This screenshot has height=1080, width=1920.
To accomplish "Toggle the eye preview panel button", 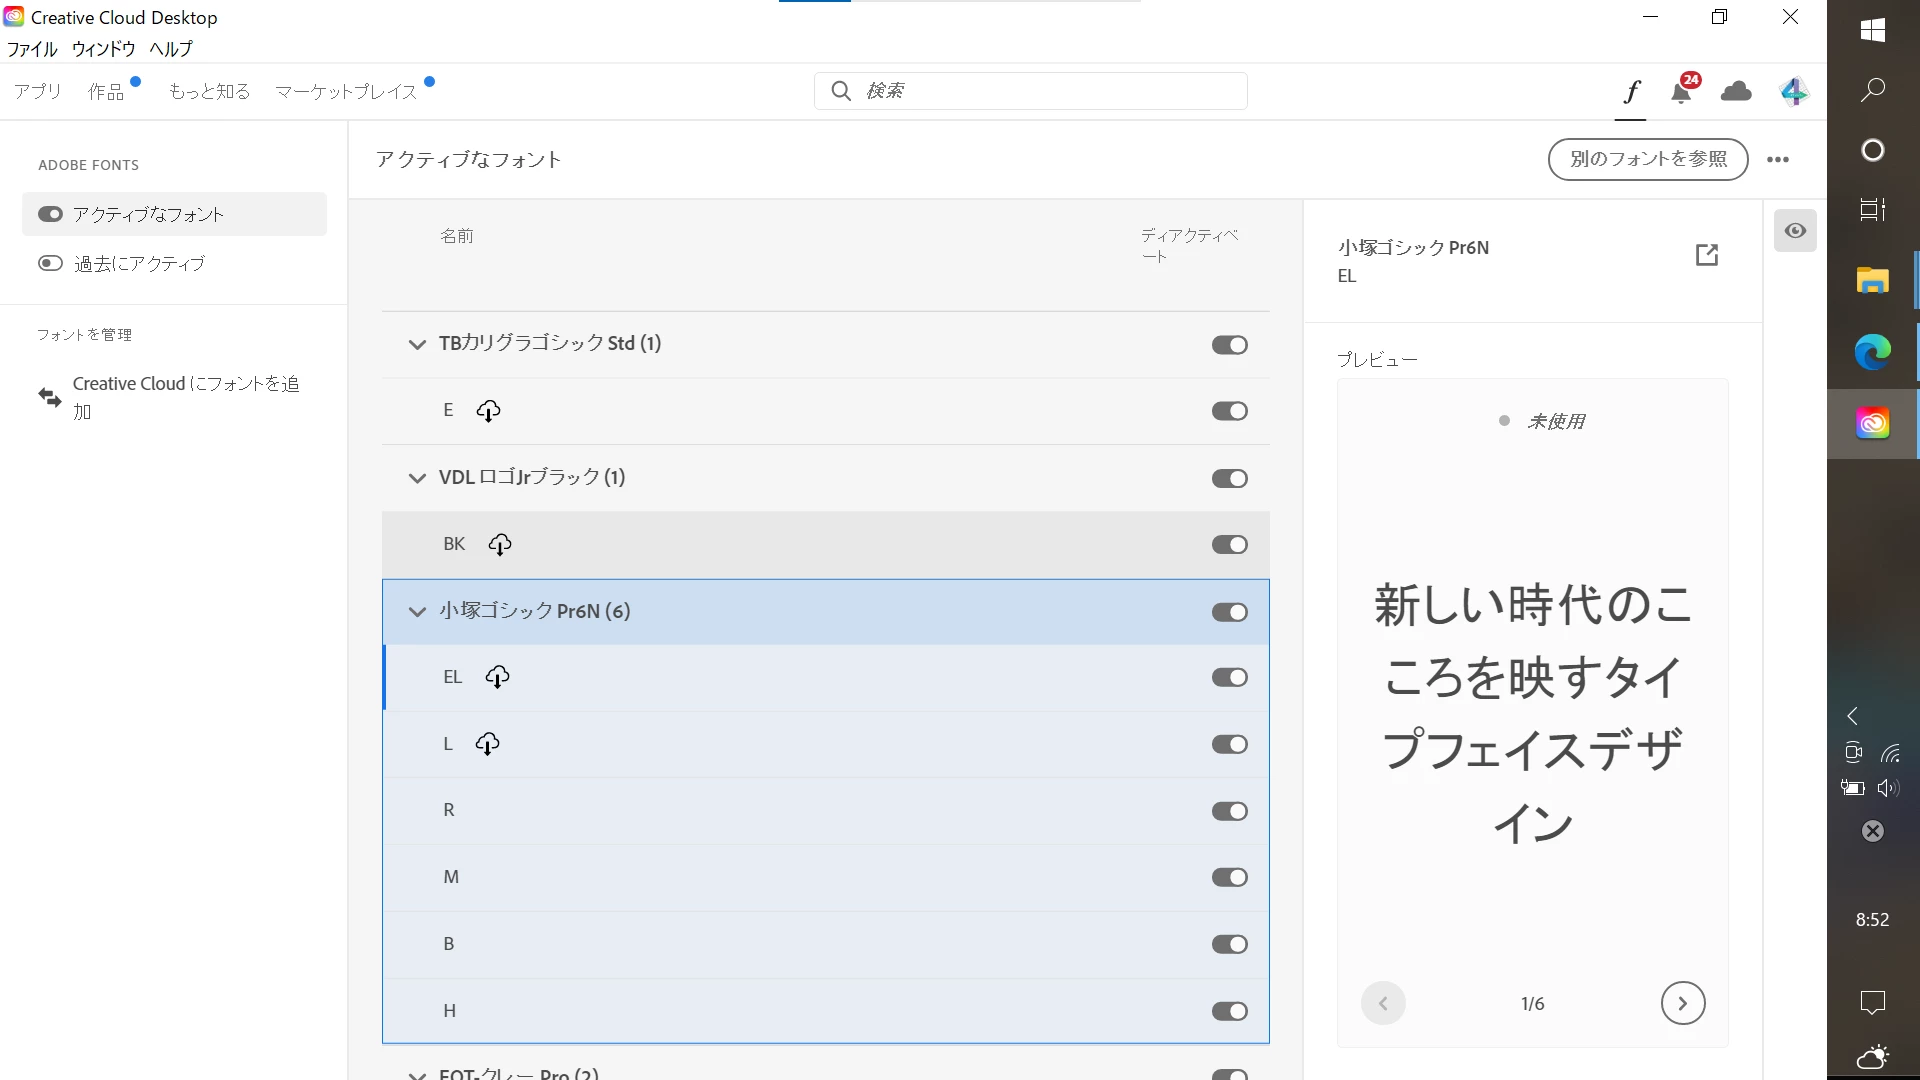I will (1795, 231).
